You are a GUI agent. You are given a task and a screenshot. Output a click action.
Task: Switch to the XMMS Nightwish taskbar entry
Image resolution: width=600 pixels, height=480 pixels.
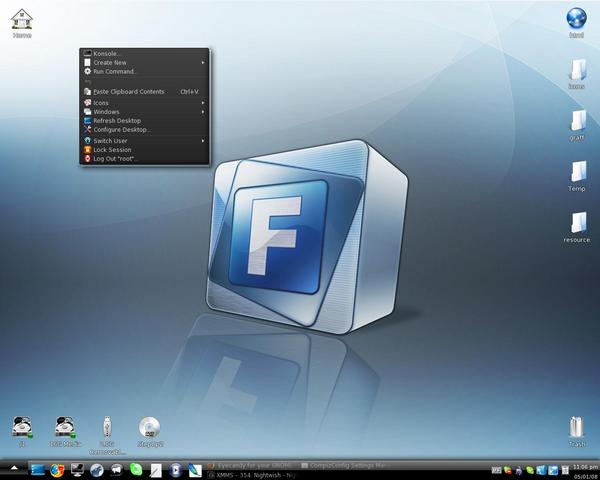(x=252, y=475)
